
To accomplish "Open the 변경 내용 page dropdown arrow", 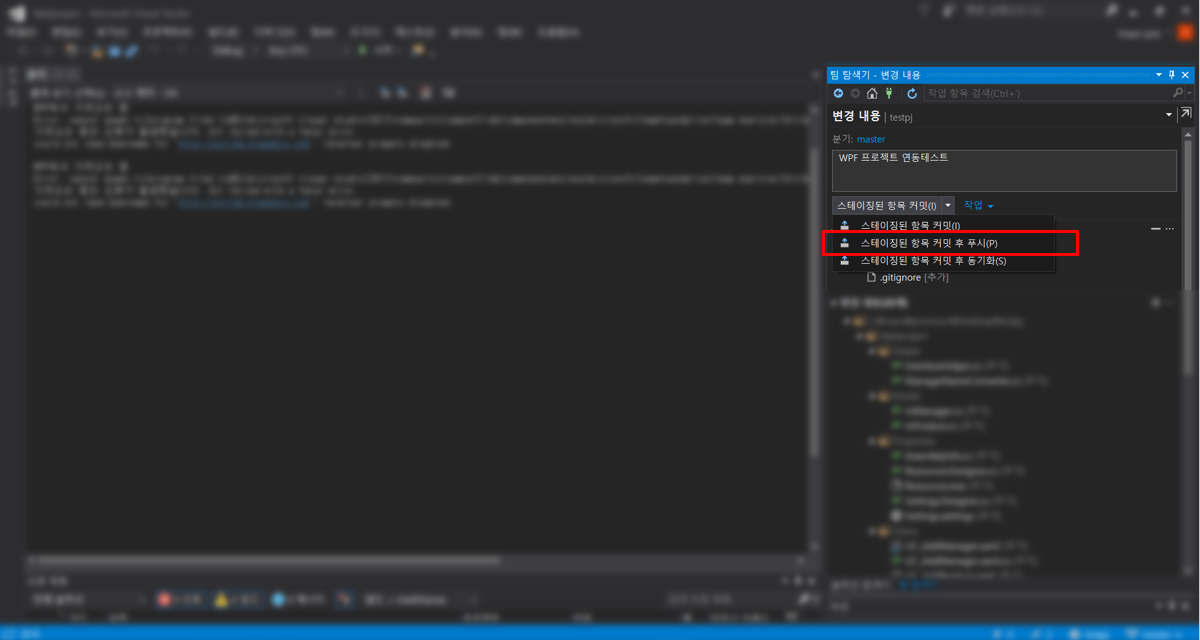I will click(x=1168, y=115).
